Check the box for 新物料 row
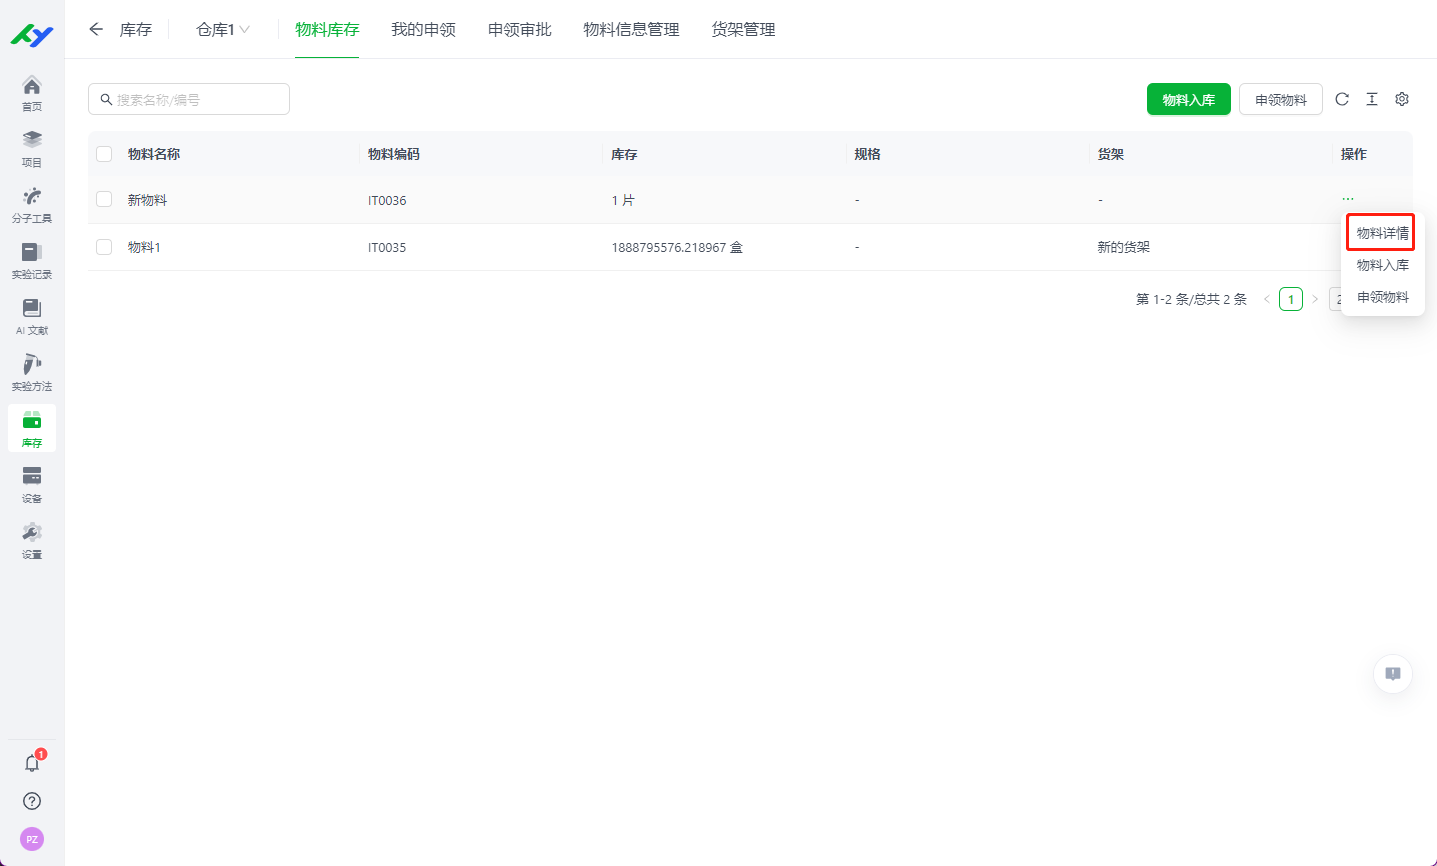1437x866 pixels. tap(104, 200)
